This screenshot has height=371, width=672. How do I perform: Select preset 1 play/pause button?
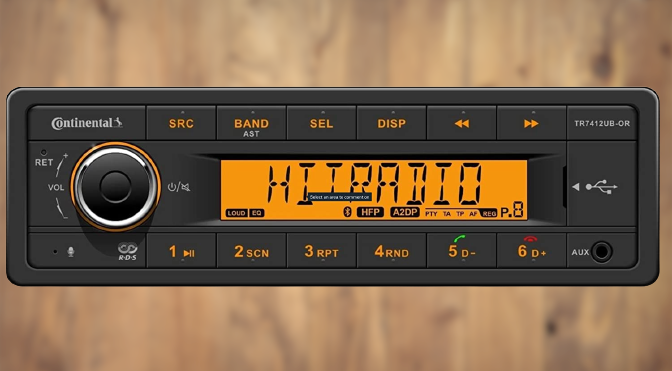(181, 251)
